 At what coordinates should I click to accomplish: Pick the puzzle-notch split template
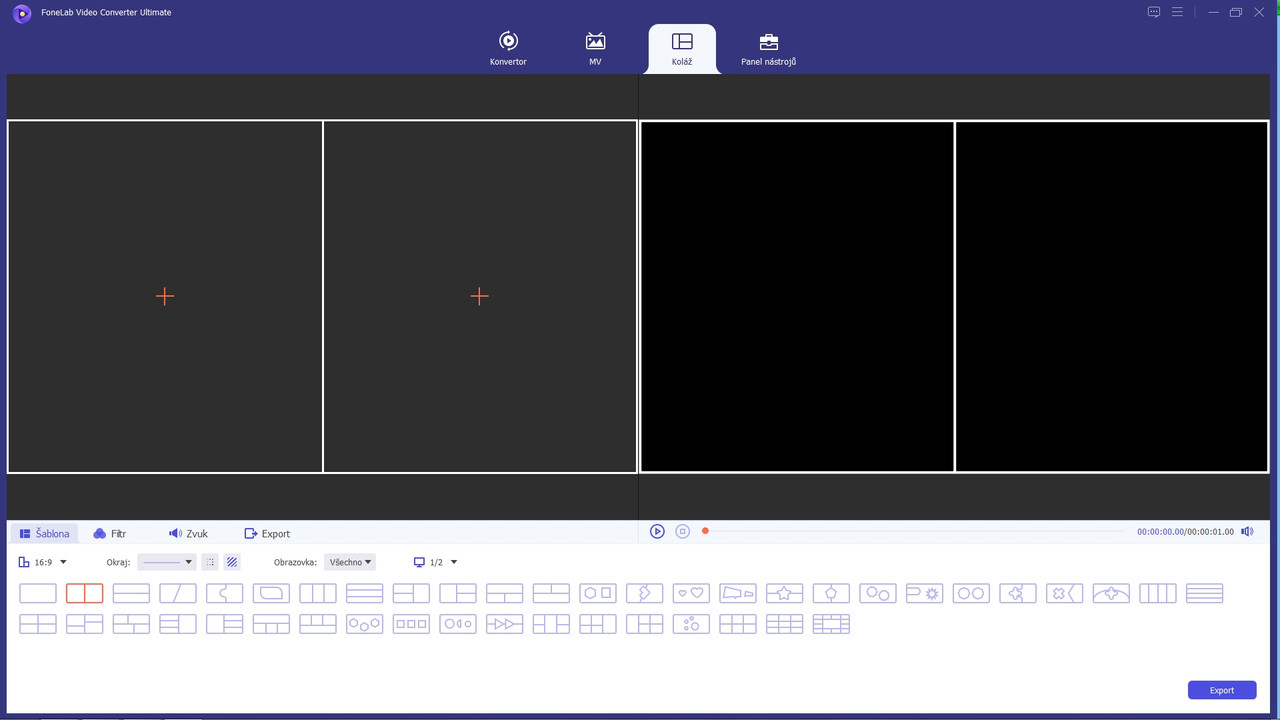click(x=225, y=593)
